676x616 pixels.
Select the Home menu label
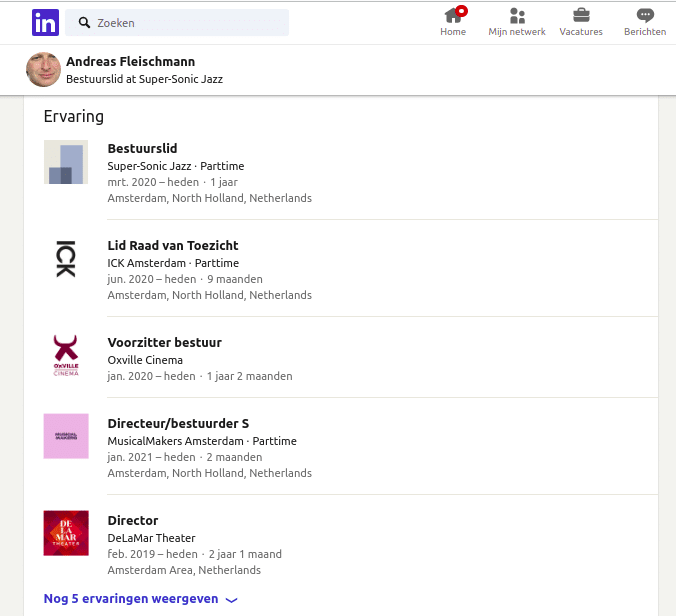pos(453,31)
